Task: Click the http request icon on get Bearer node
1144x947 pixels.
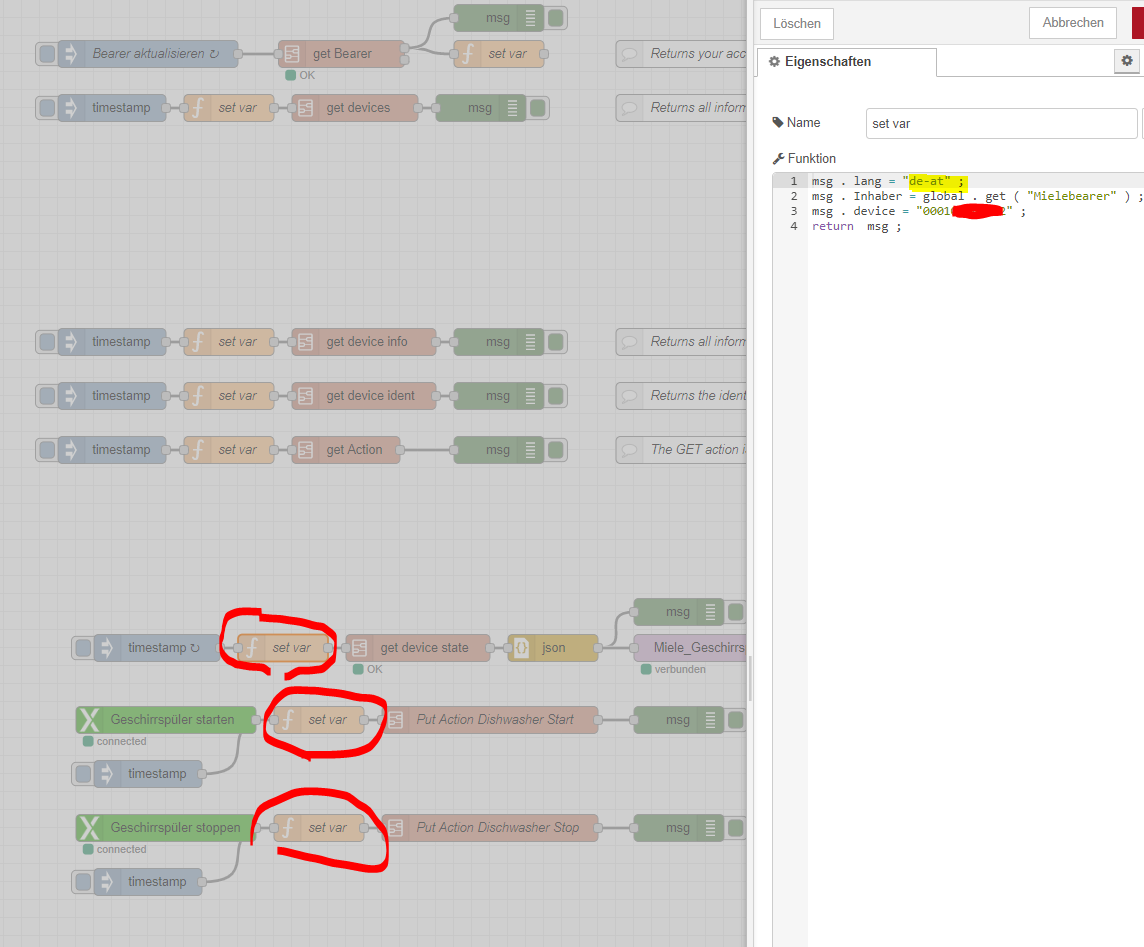Action: (292, 54)
